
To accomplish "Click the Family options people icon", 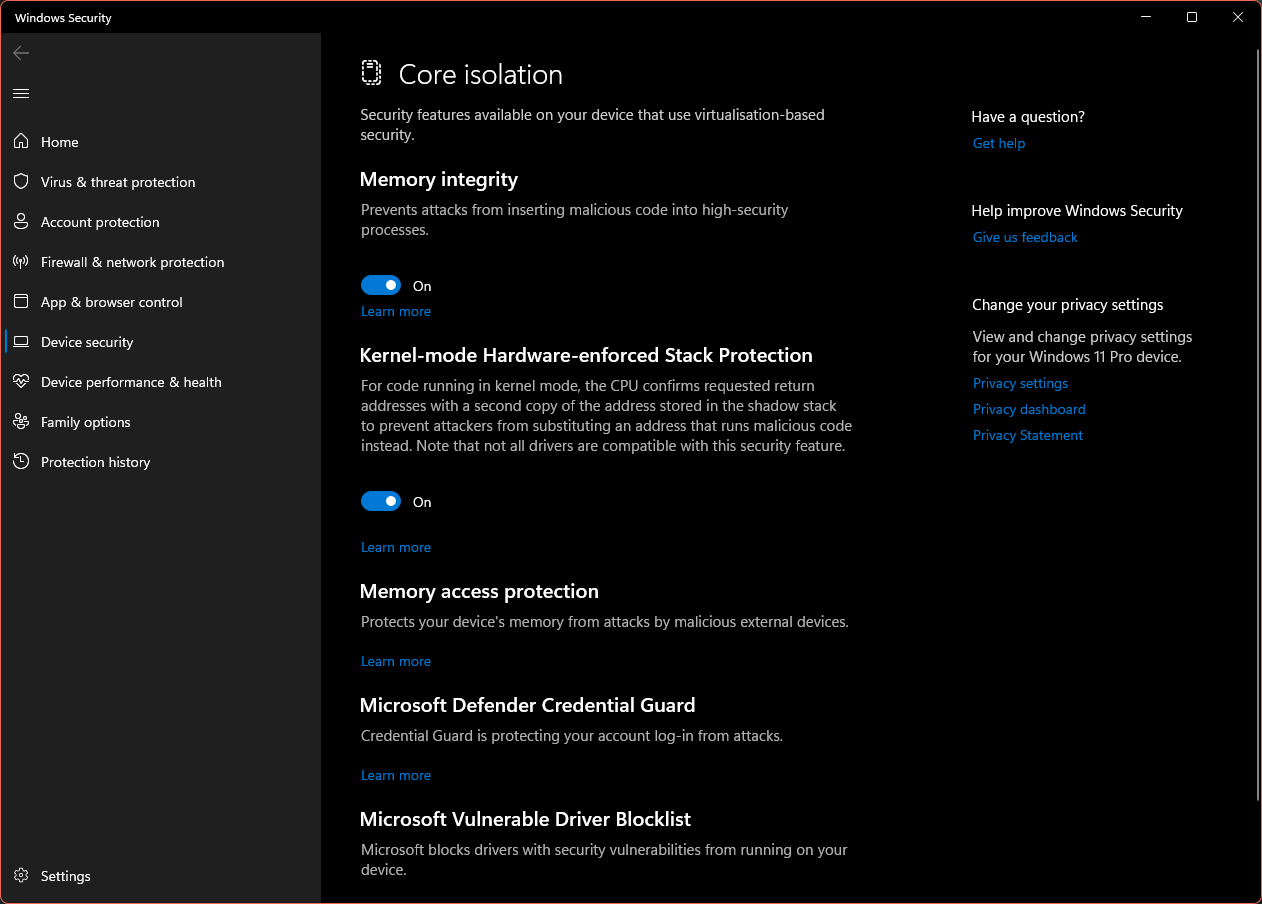I will click(21, 422).
